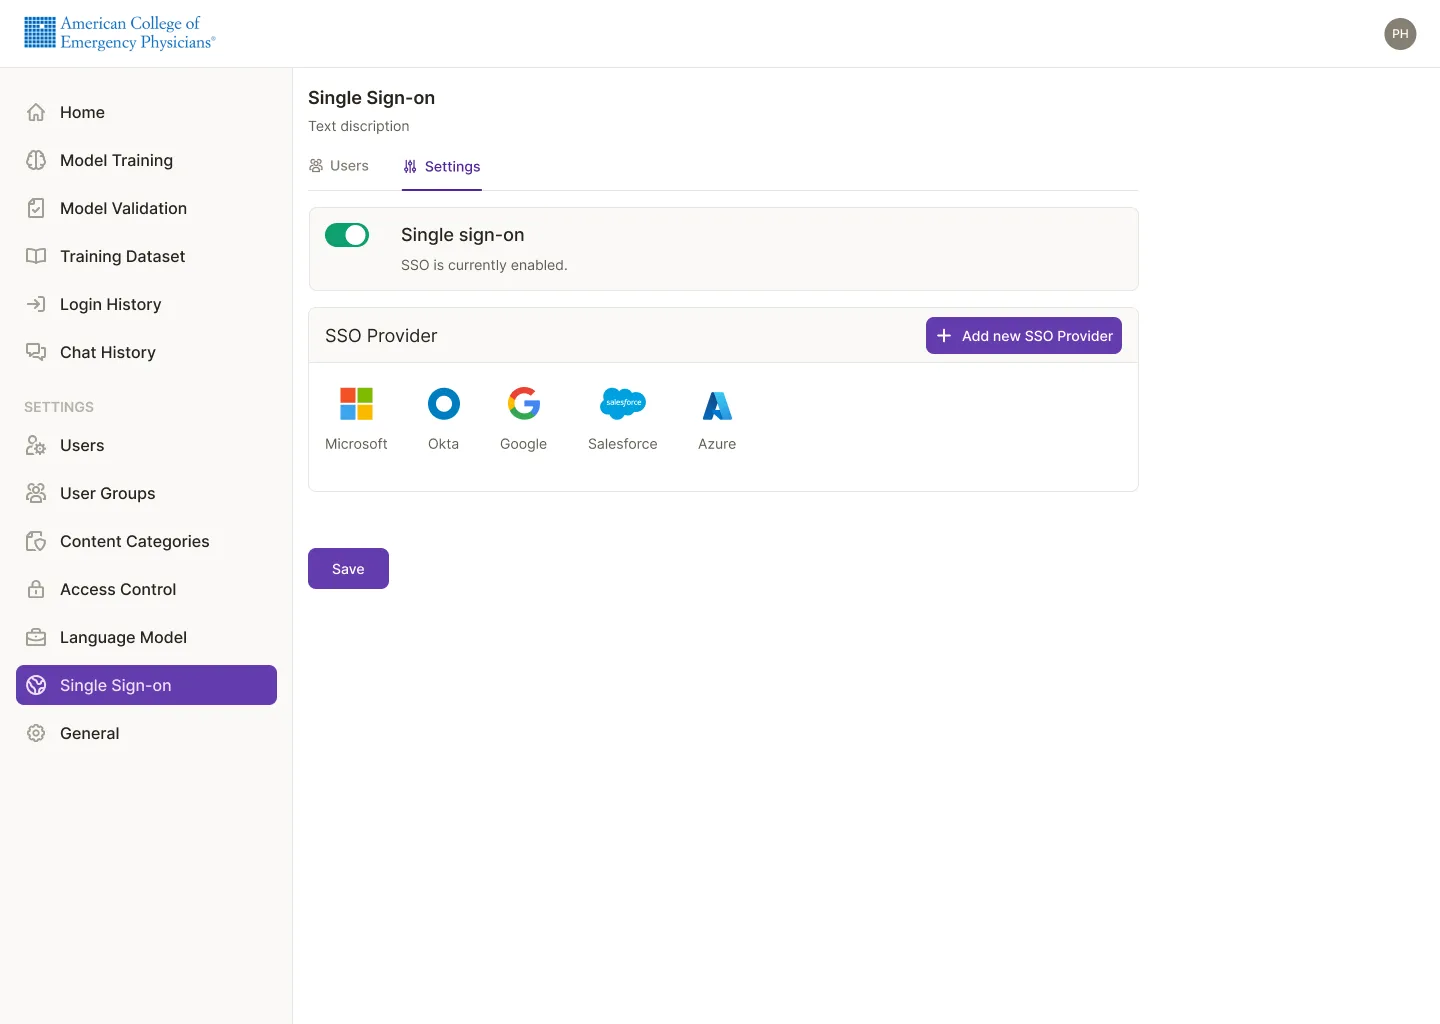Click the American College of Emergency Physicians logo
The height and width of the screenshot is (1024, 1440).
tap(120, 33)
